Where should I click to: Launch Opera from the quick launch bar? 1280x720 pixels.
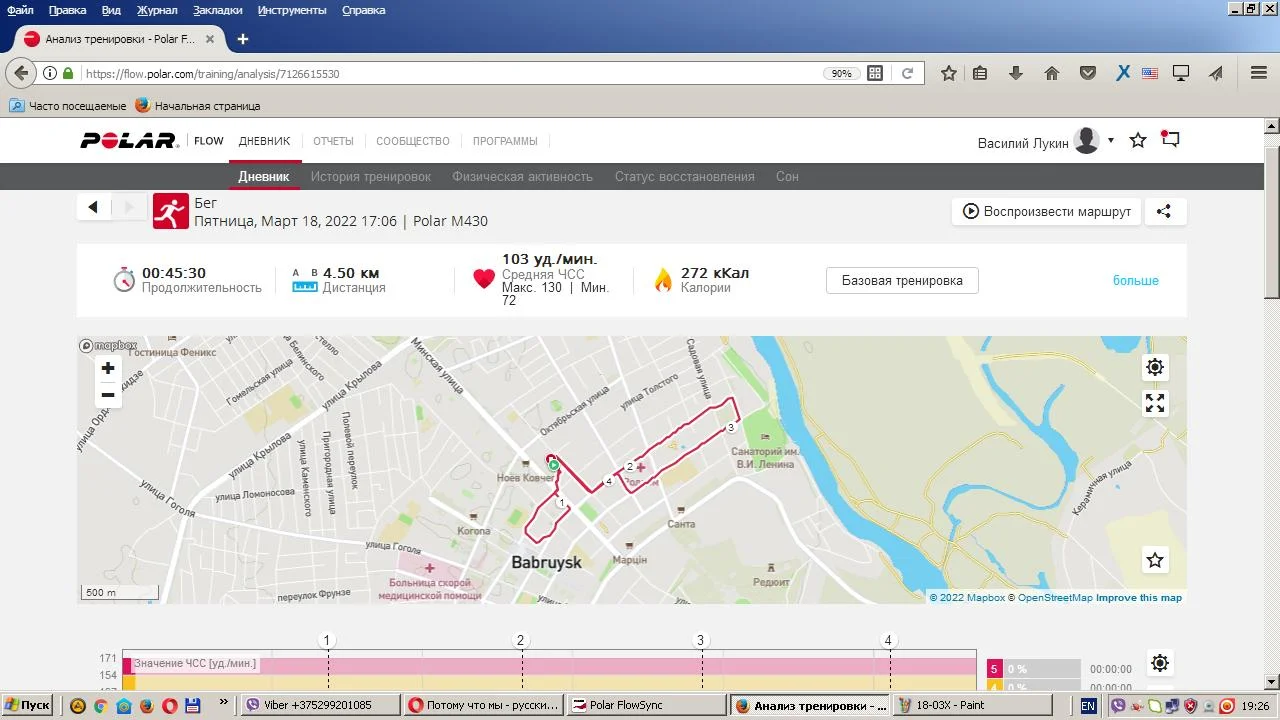click(169, 705)
